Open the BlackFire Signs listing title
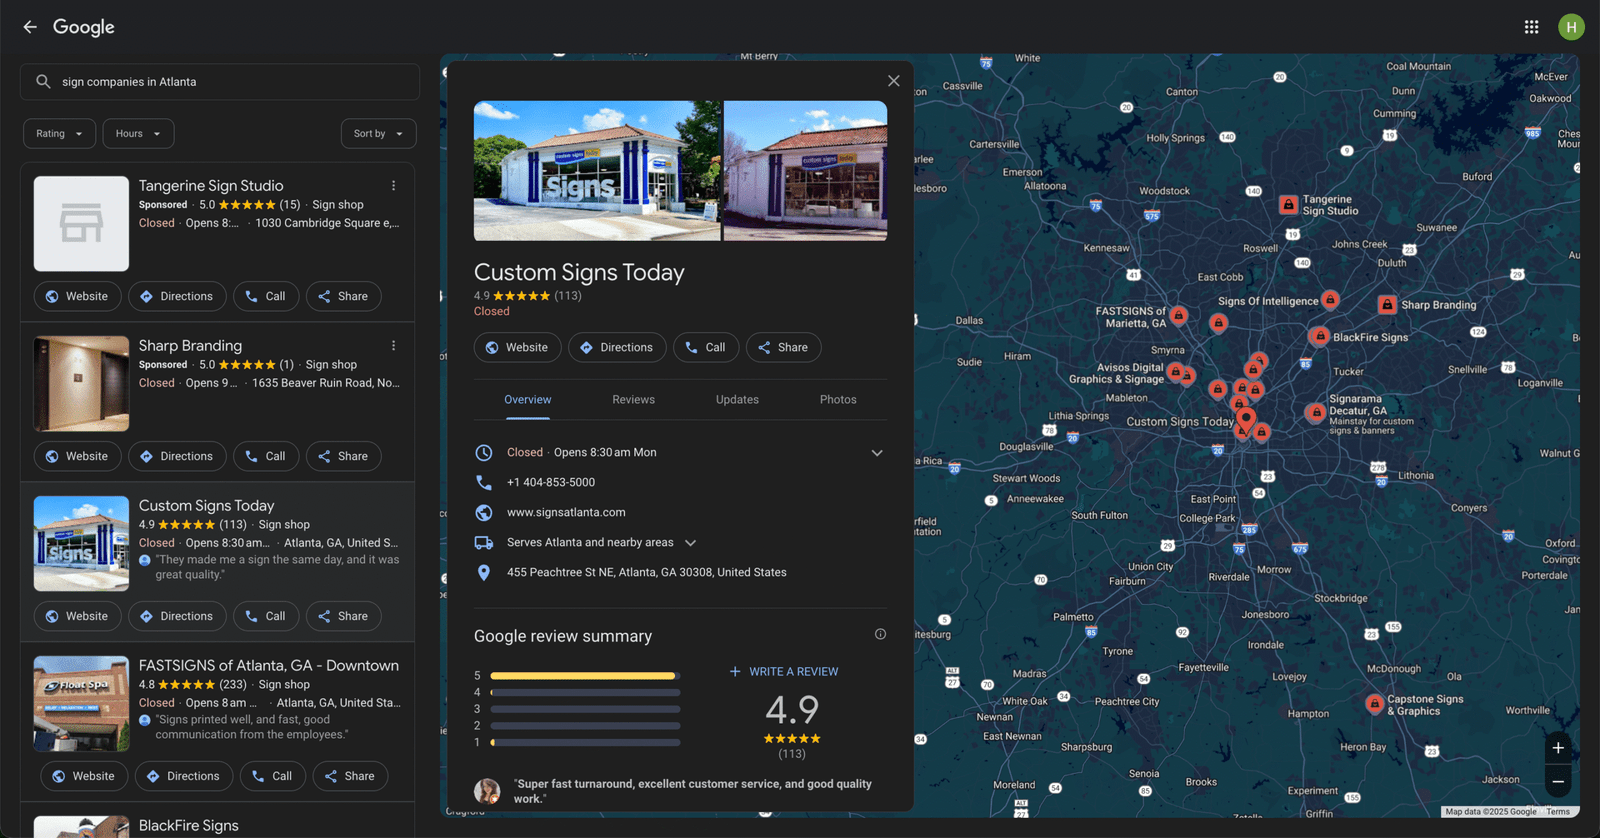Viewport: 1600px width, 838px height. [x=189, y=826]
